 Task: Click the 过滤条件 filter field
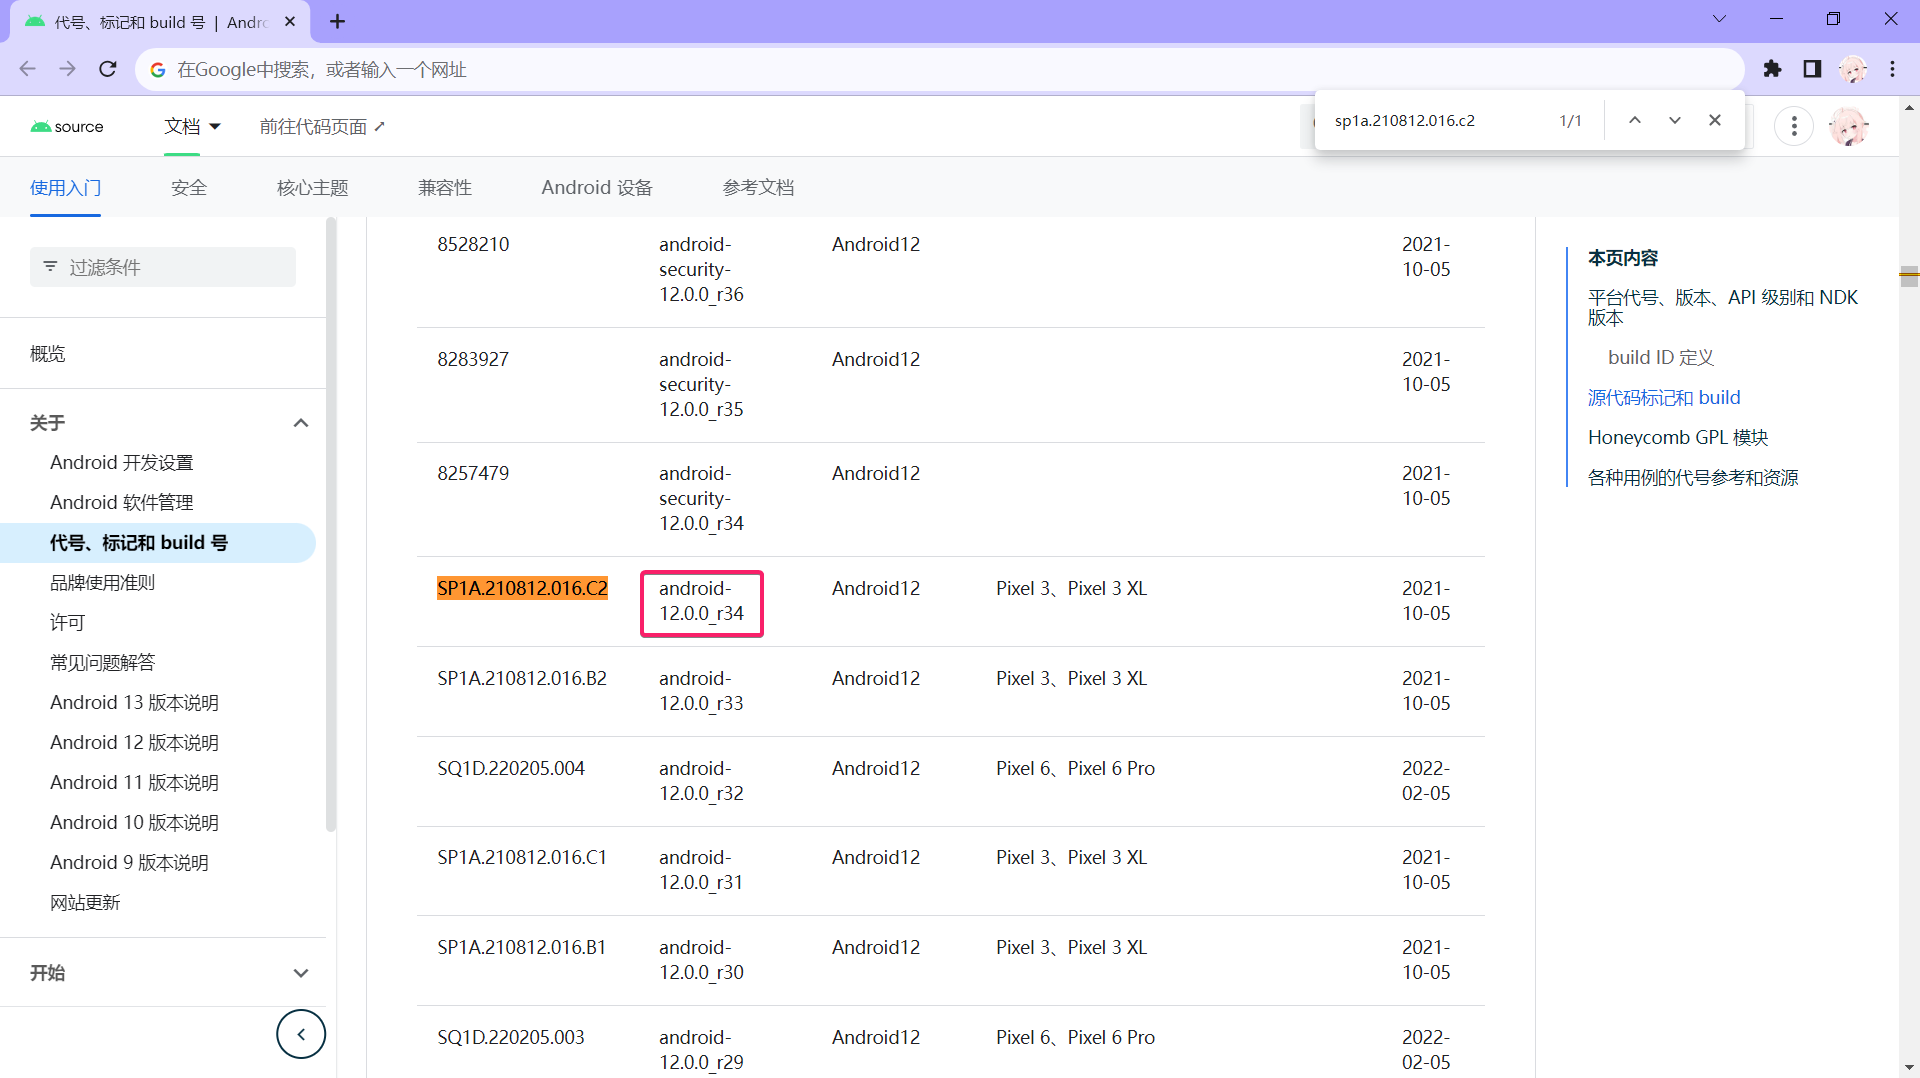pos(163,267)
